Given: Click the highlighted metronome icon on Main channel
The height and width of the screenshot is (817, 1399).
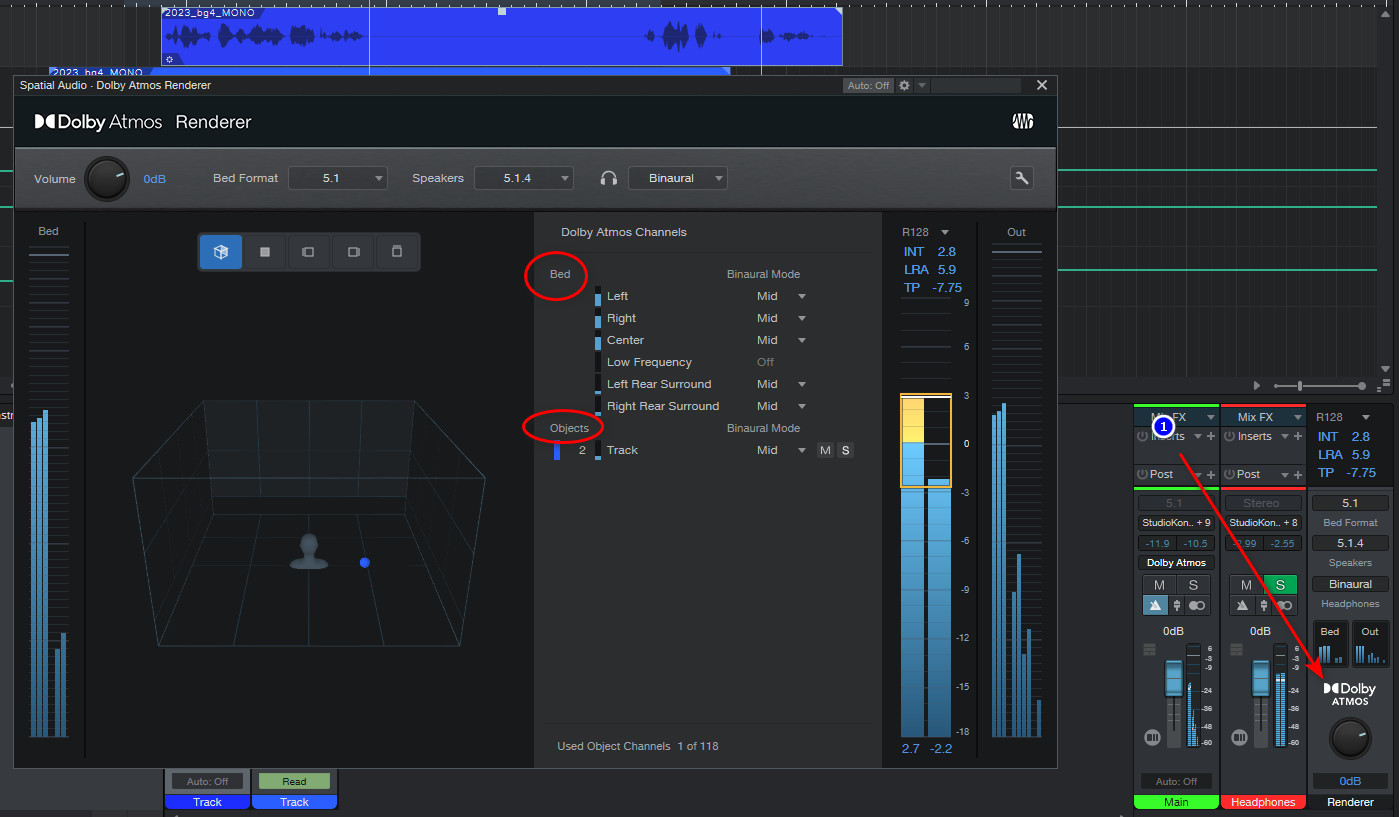Looking at the screenshot, I should [1156, 605].
